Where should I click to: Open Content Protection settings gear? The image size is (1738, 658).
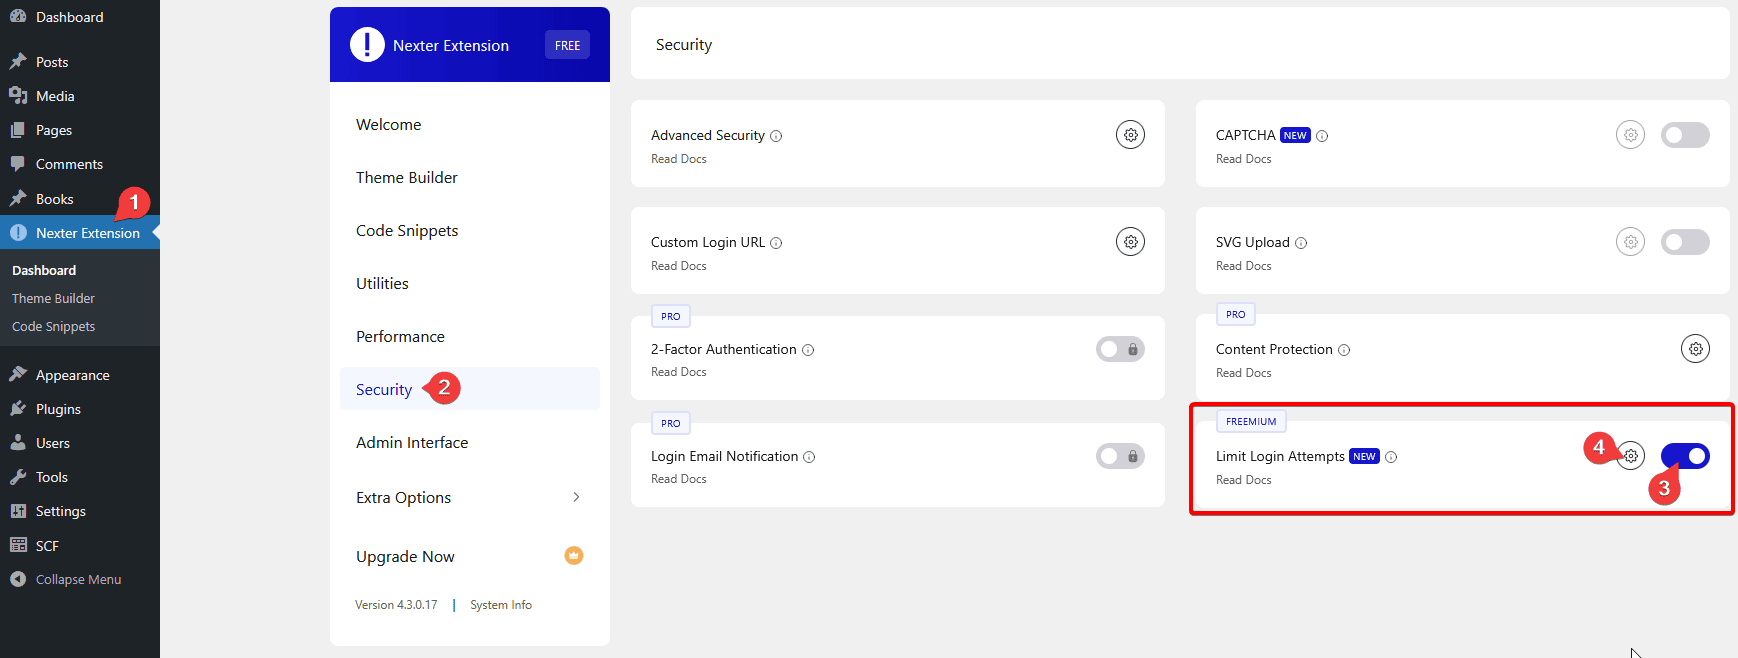(1695, 349)
